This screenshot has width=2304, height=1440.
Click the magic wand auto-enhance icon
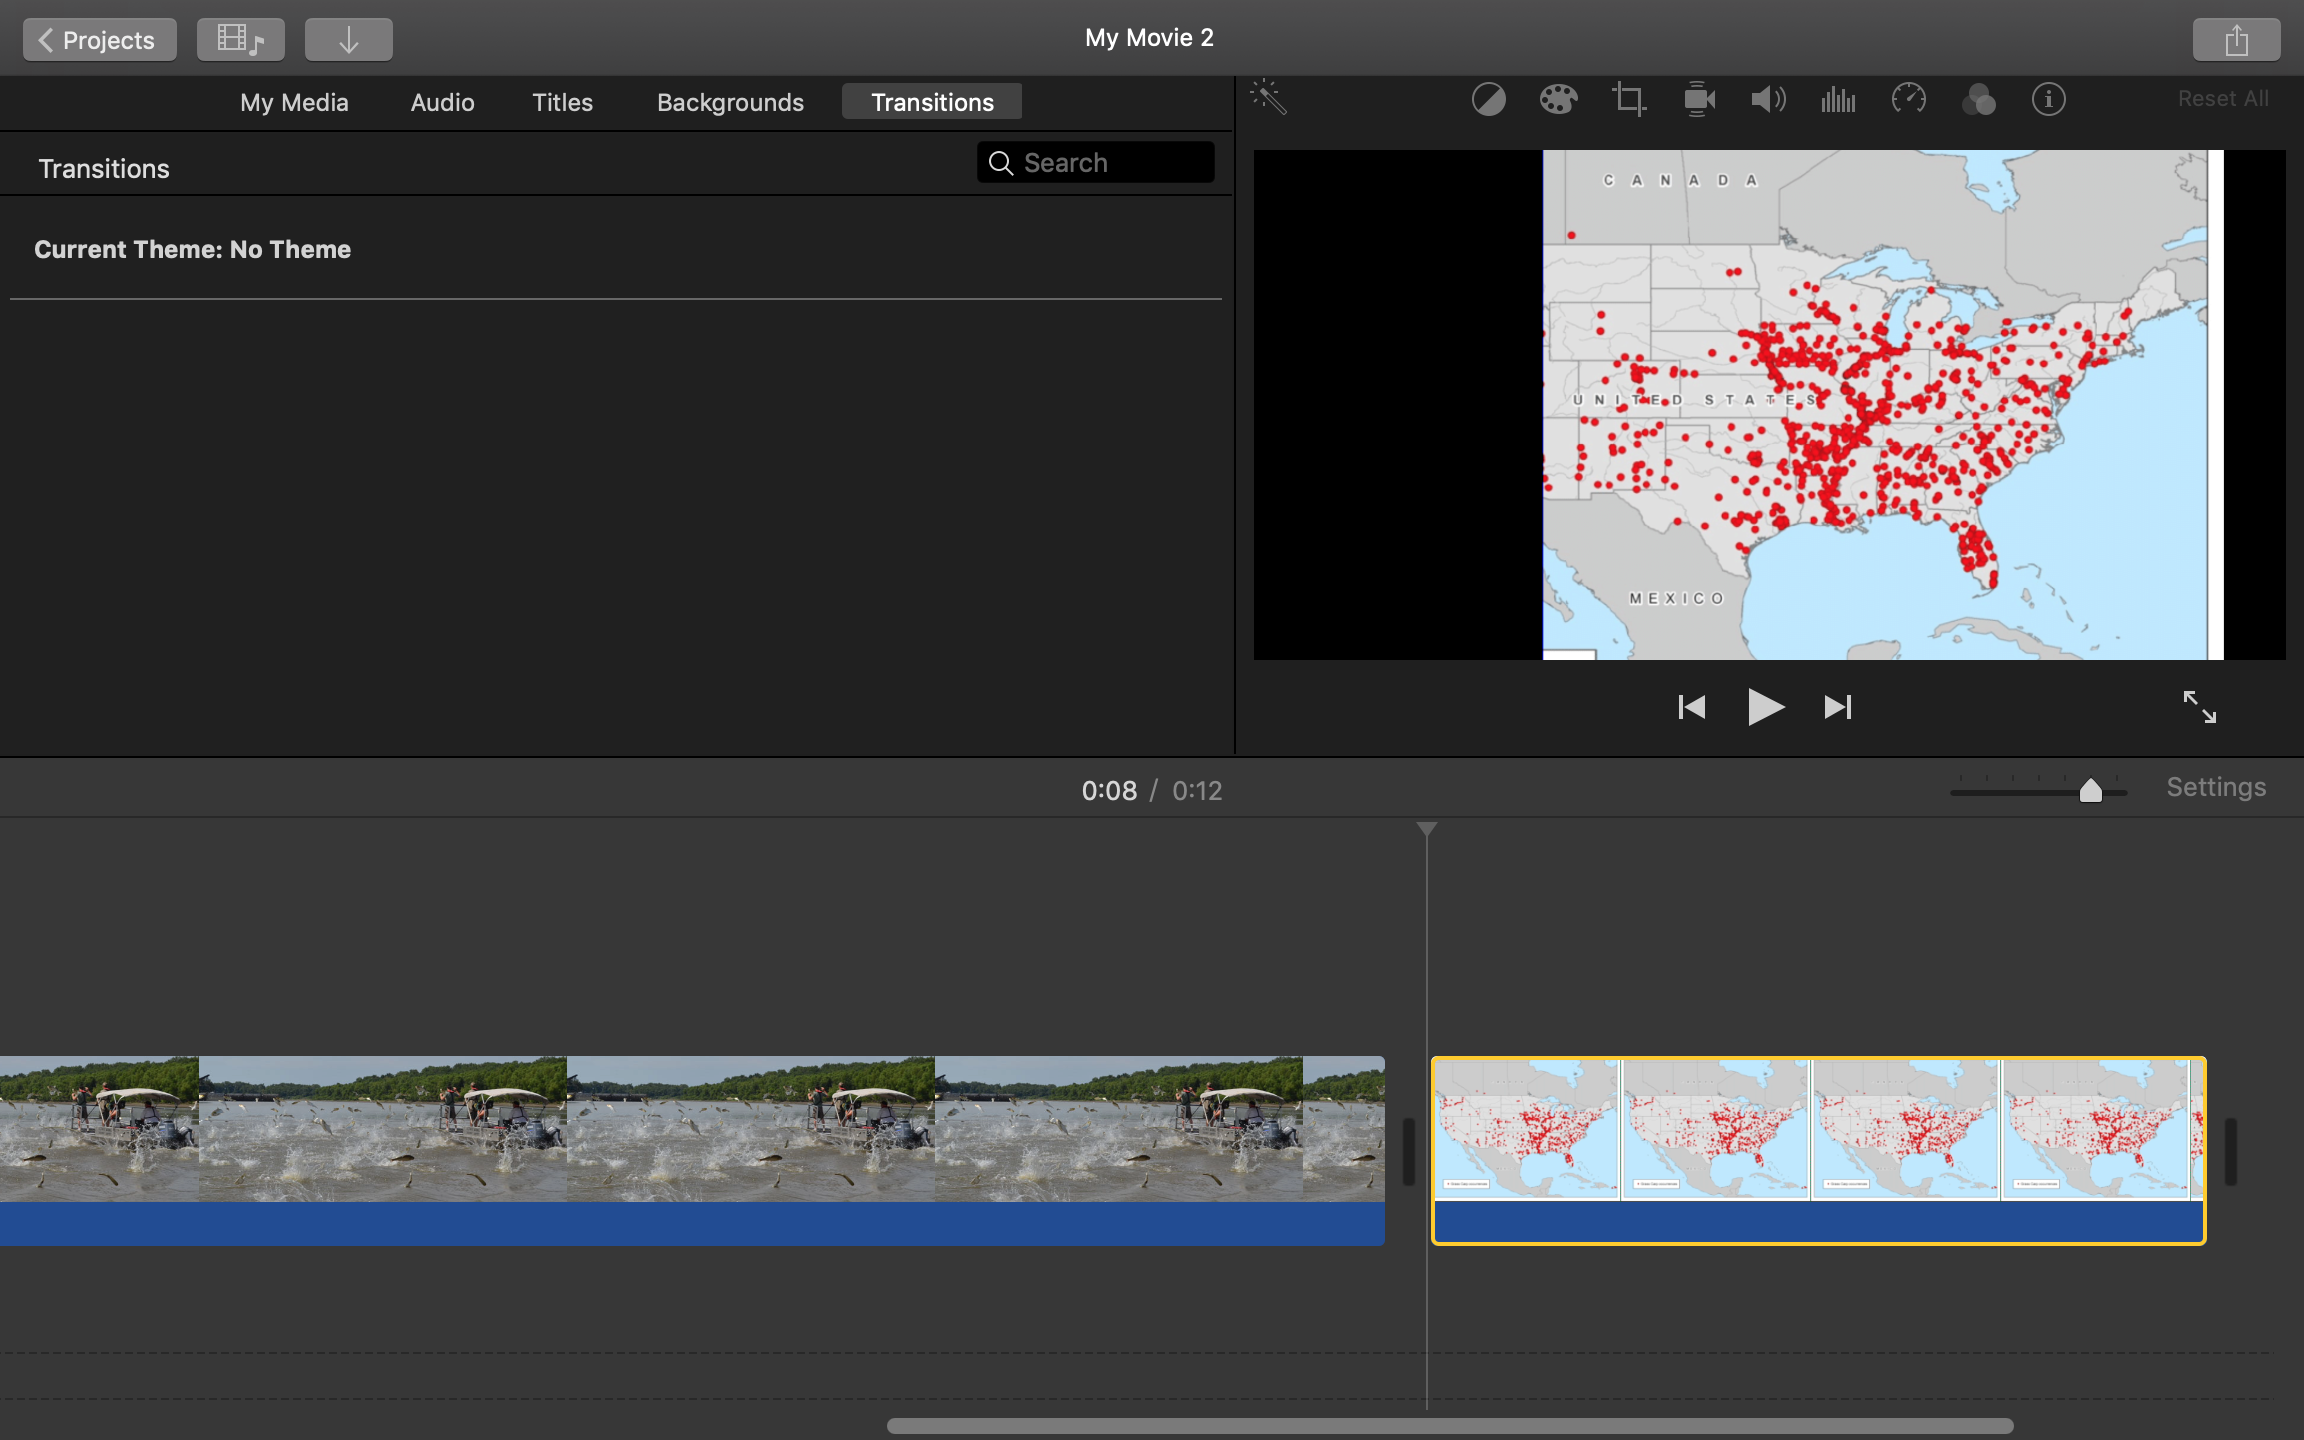(x=1268, y=98)
